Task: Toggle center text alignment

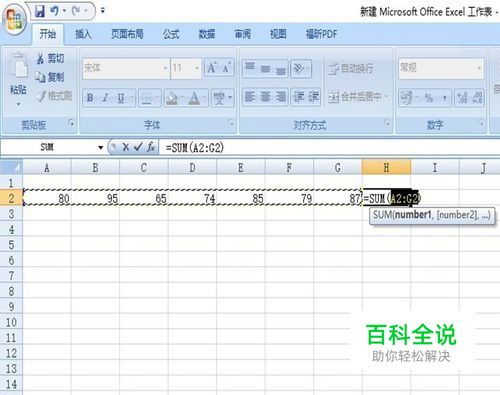Action: (x=265, y=97)
